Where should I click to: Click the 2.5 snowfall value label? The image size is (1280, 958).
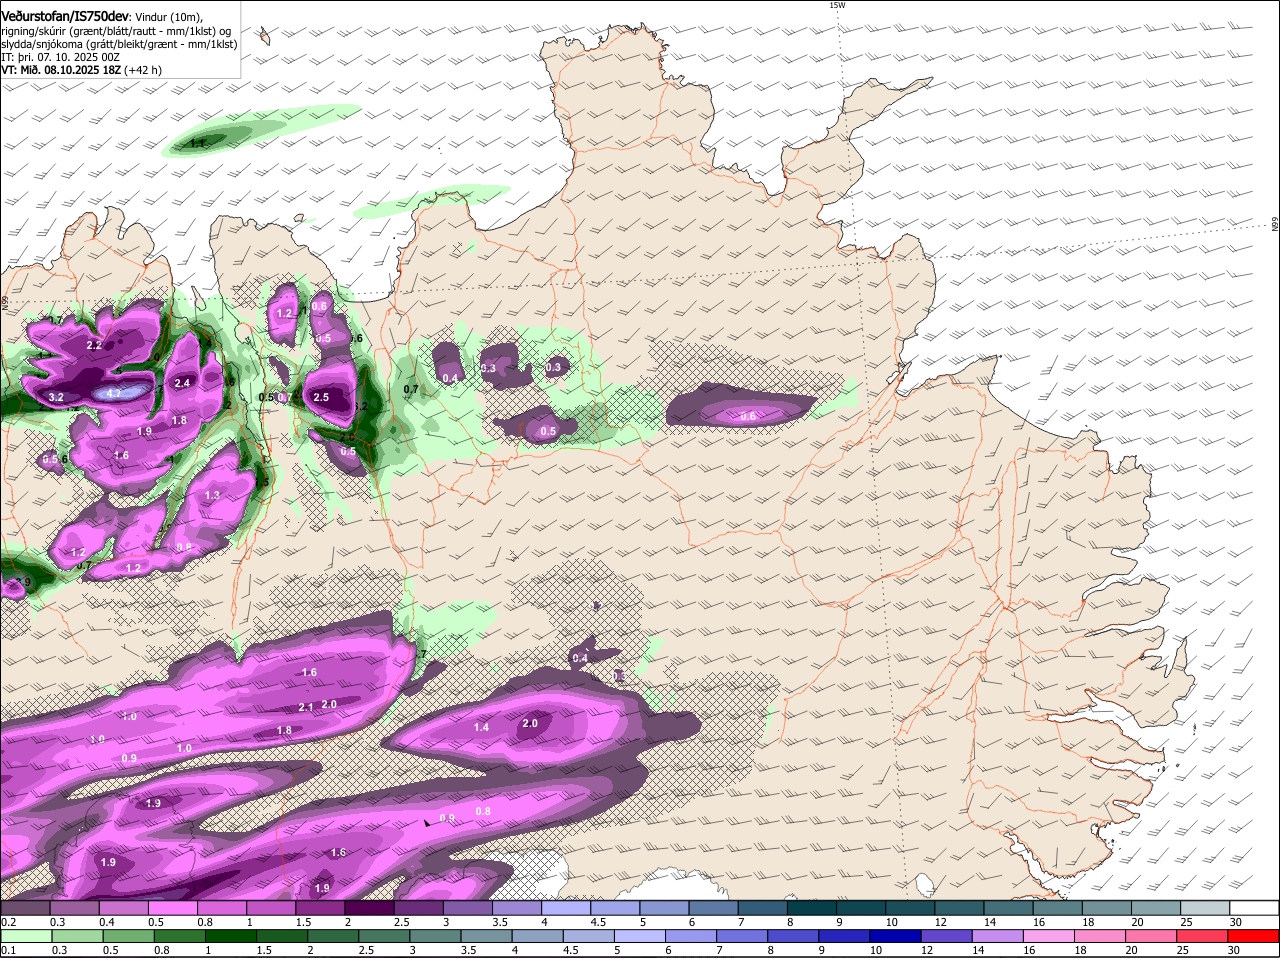point(321,397)
